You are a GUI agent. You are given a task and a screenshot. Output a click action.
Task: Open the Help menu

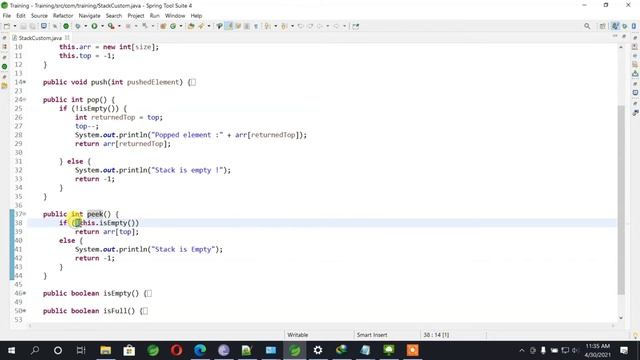[x=196, y=16]
